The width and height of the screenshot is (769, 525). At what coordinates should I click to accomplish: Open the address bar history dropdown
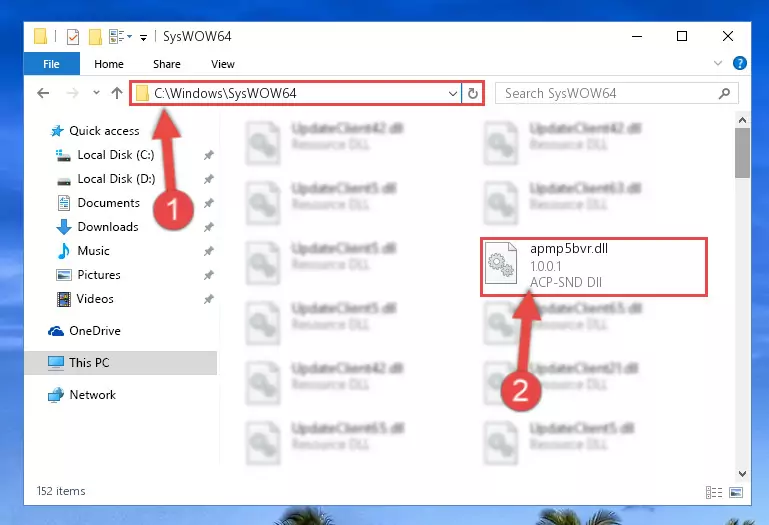(453, 94)
